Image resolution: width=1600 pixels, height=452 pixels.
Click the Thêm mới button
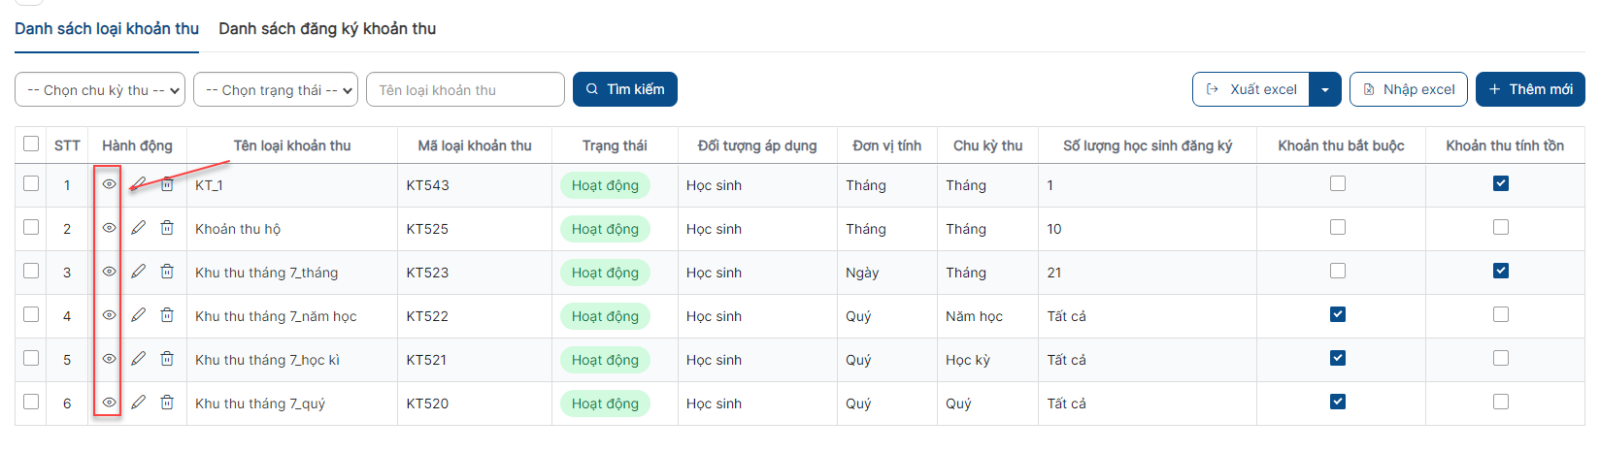coord(1530,89)
